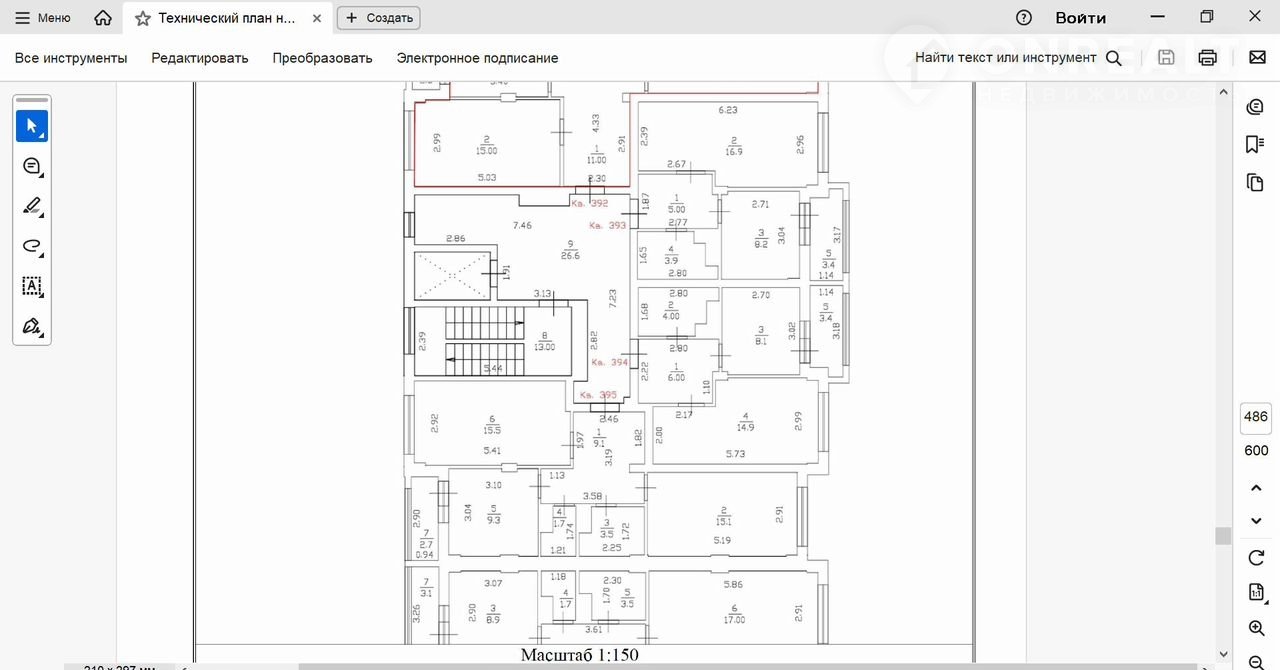The height and width of the screenshot is (670, 1280).
Task: Show the pages panel on right sidebar
Action: click(1255, 182)
